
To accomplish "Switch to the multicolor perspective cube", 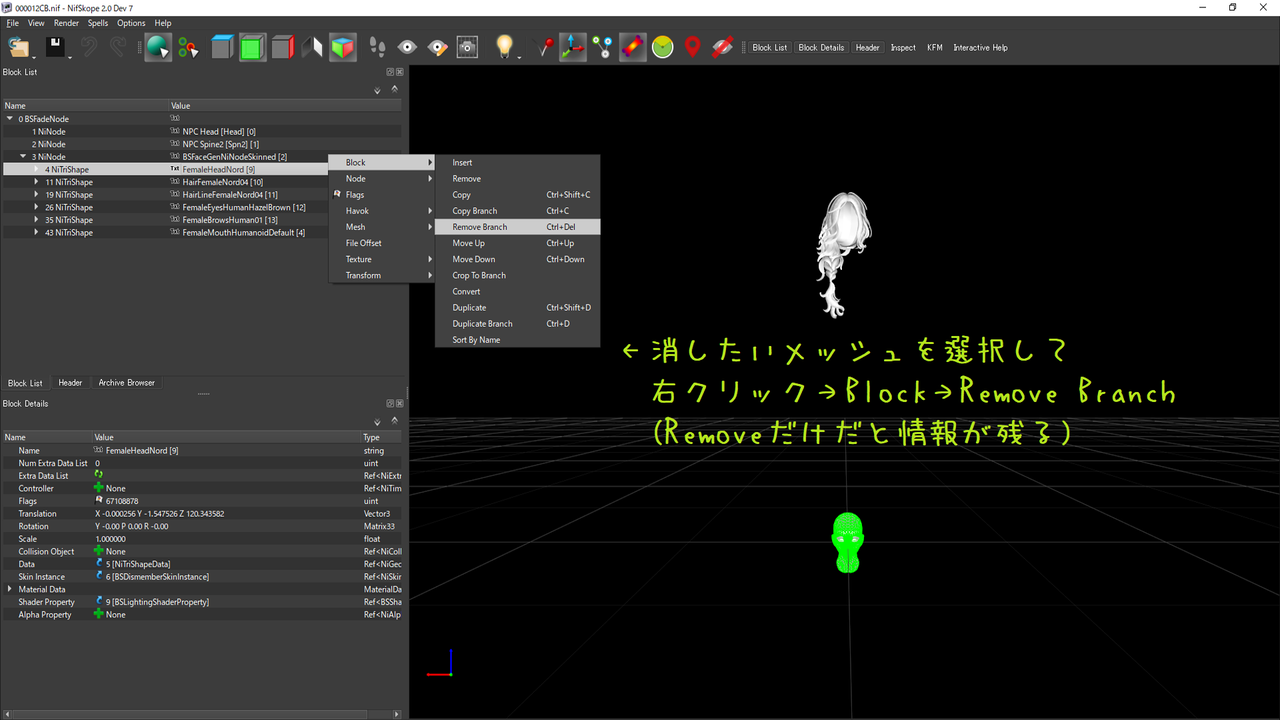I will (343, 47).
